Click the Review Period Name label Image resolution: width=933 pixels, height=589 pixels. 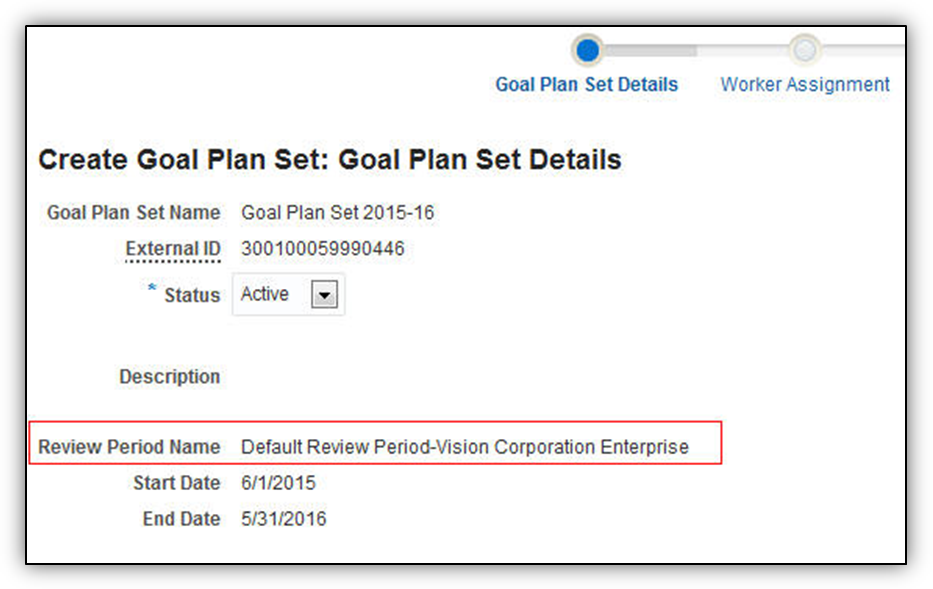[129, 447]
